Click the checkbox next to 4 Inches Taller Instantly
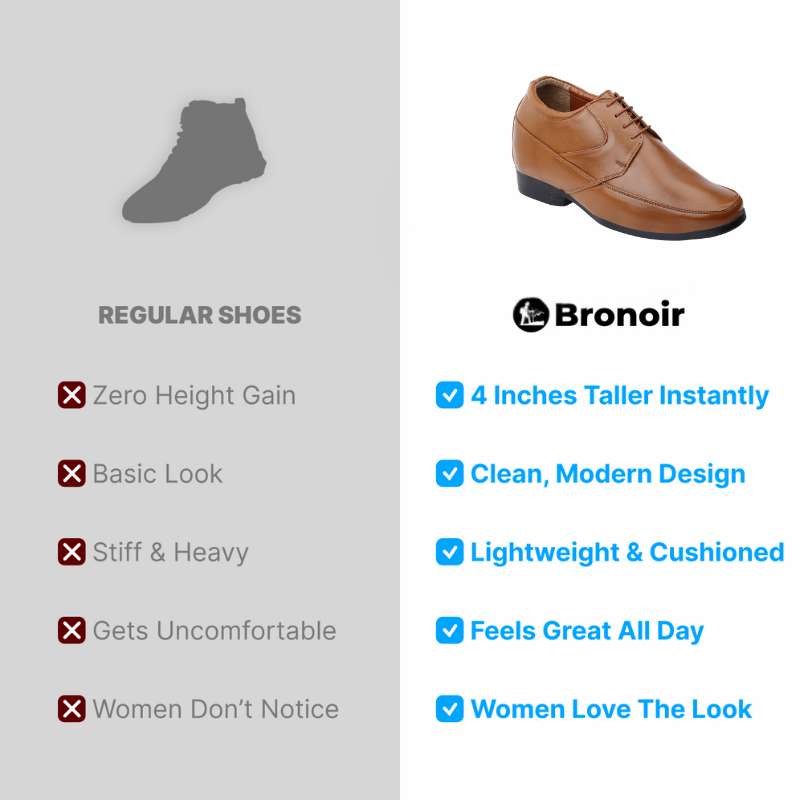The width and height of the screenshot is (800, 800). [x=449, y=395]
